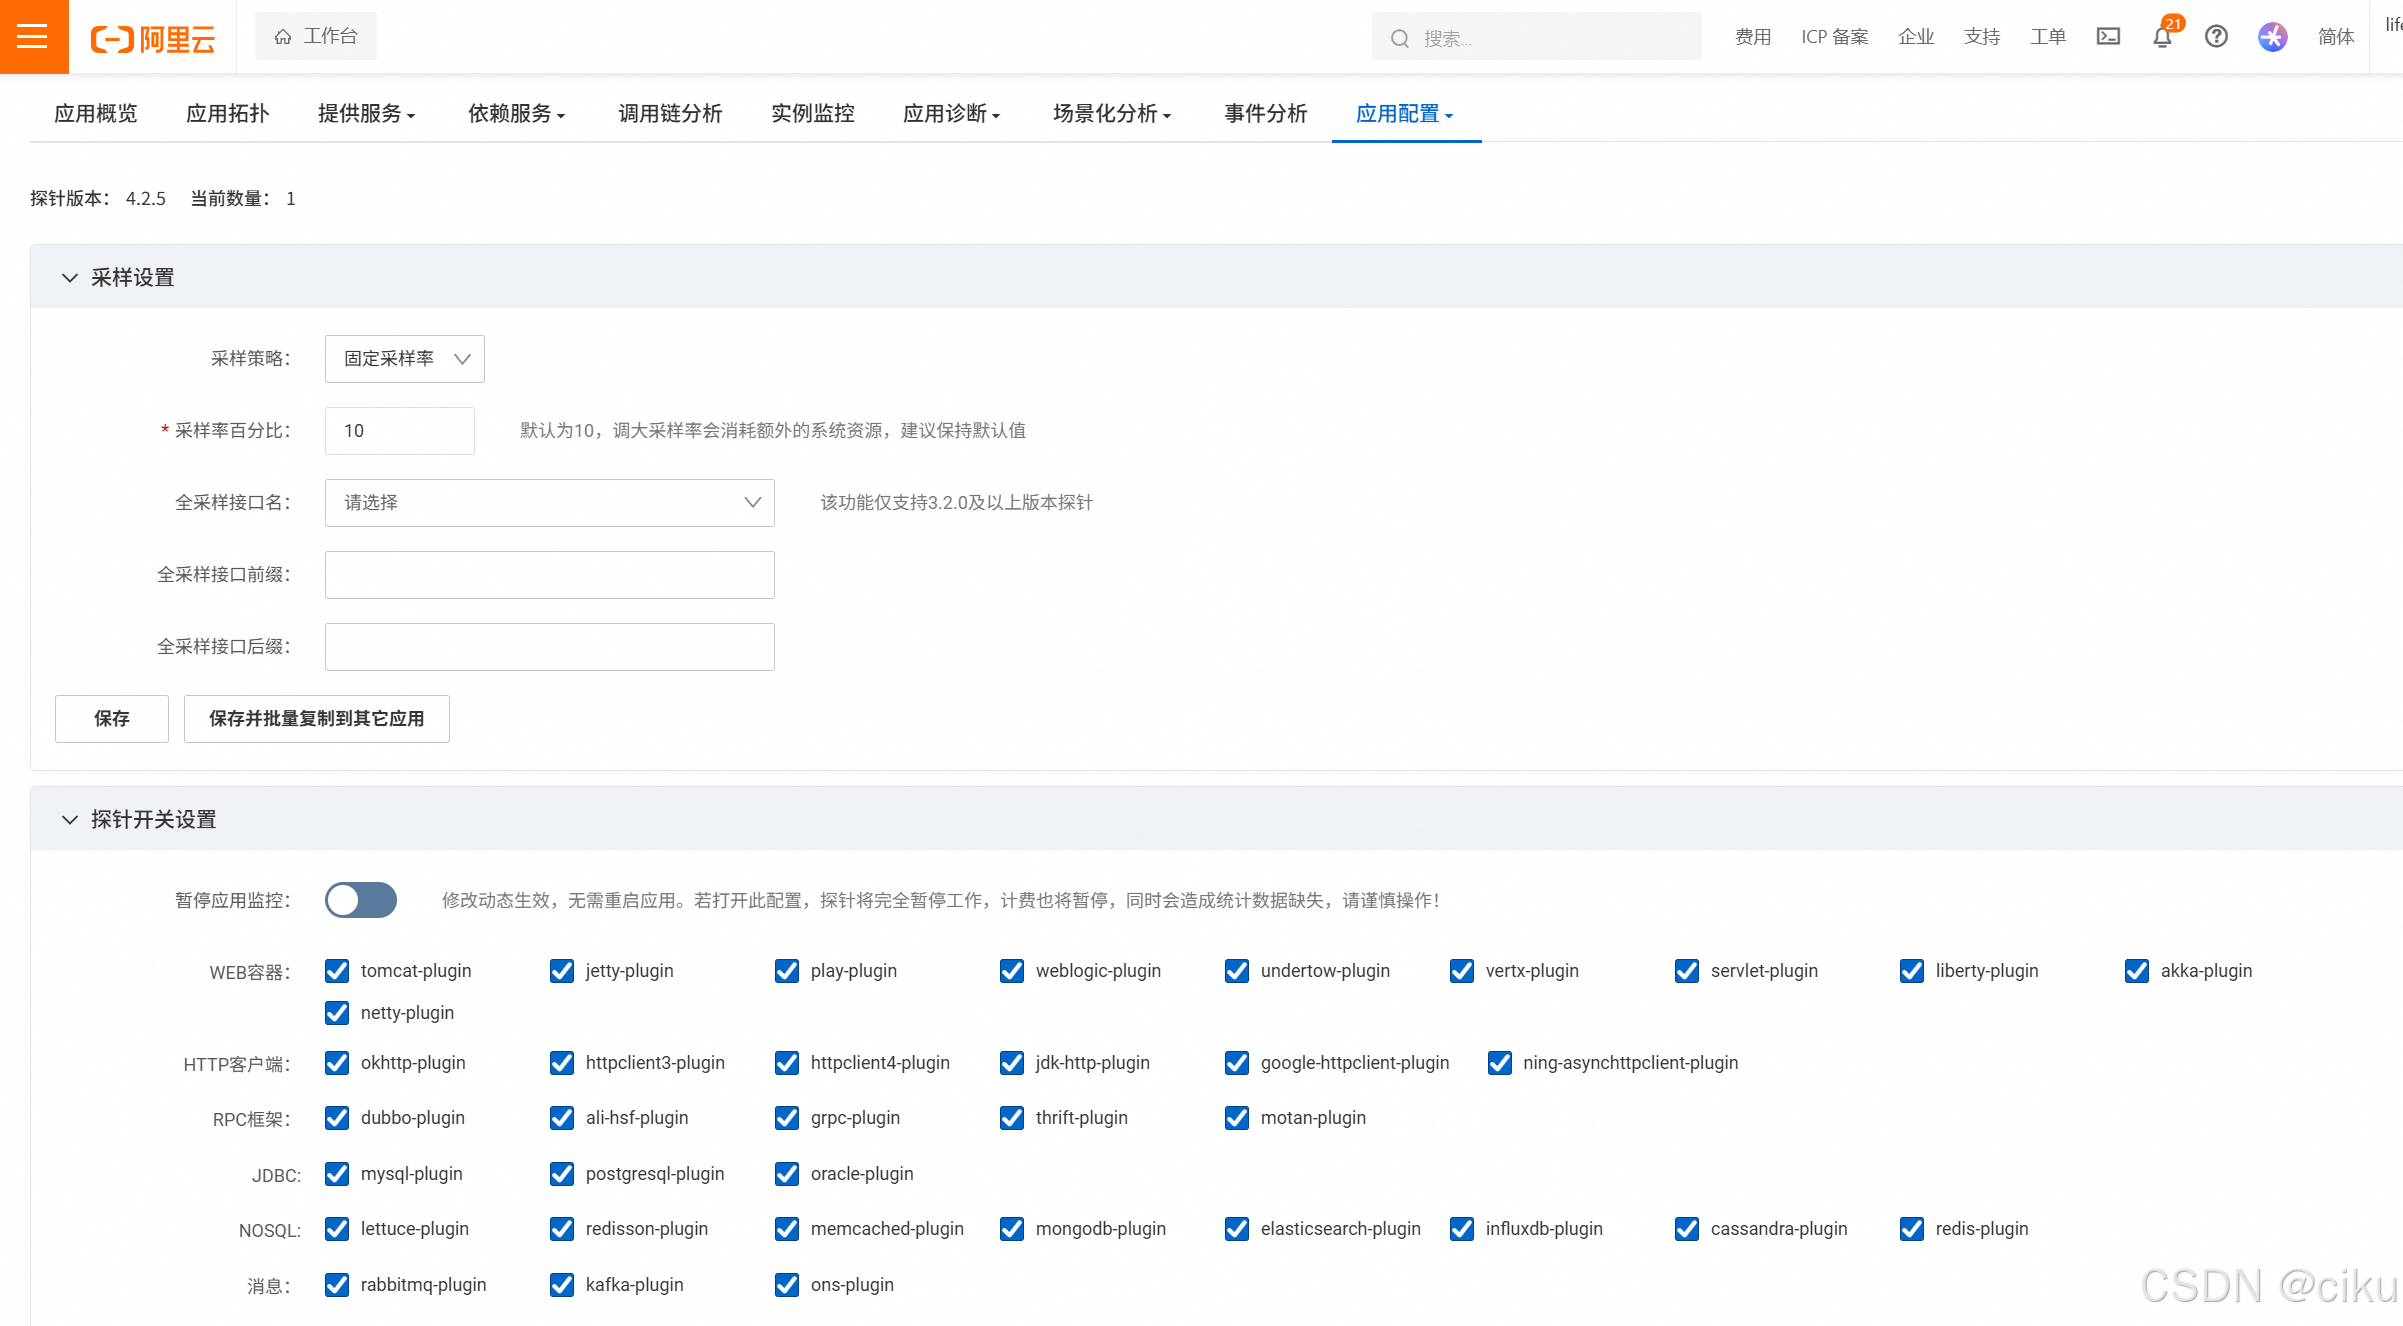Open the 采样策略 dropdown
The width and height of the screenshot is (2403, 1326).
tap(405, 359)
